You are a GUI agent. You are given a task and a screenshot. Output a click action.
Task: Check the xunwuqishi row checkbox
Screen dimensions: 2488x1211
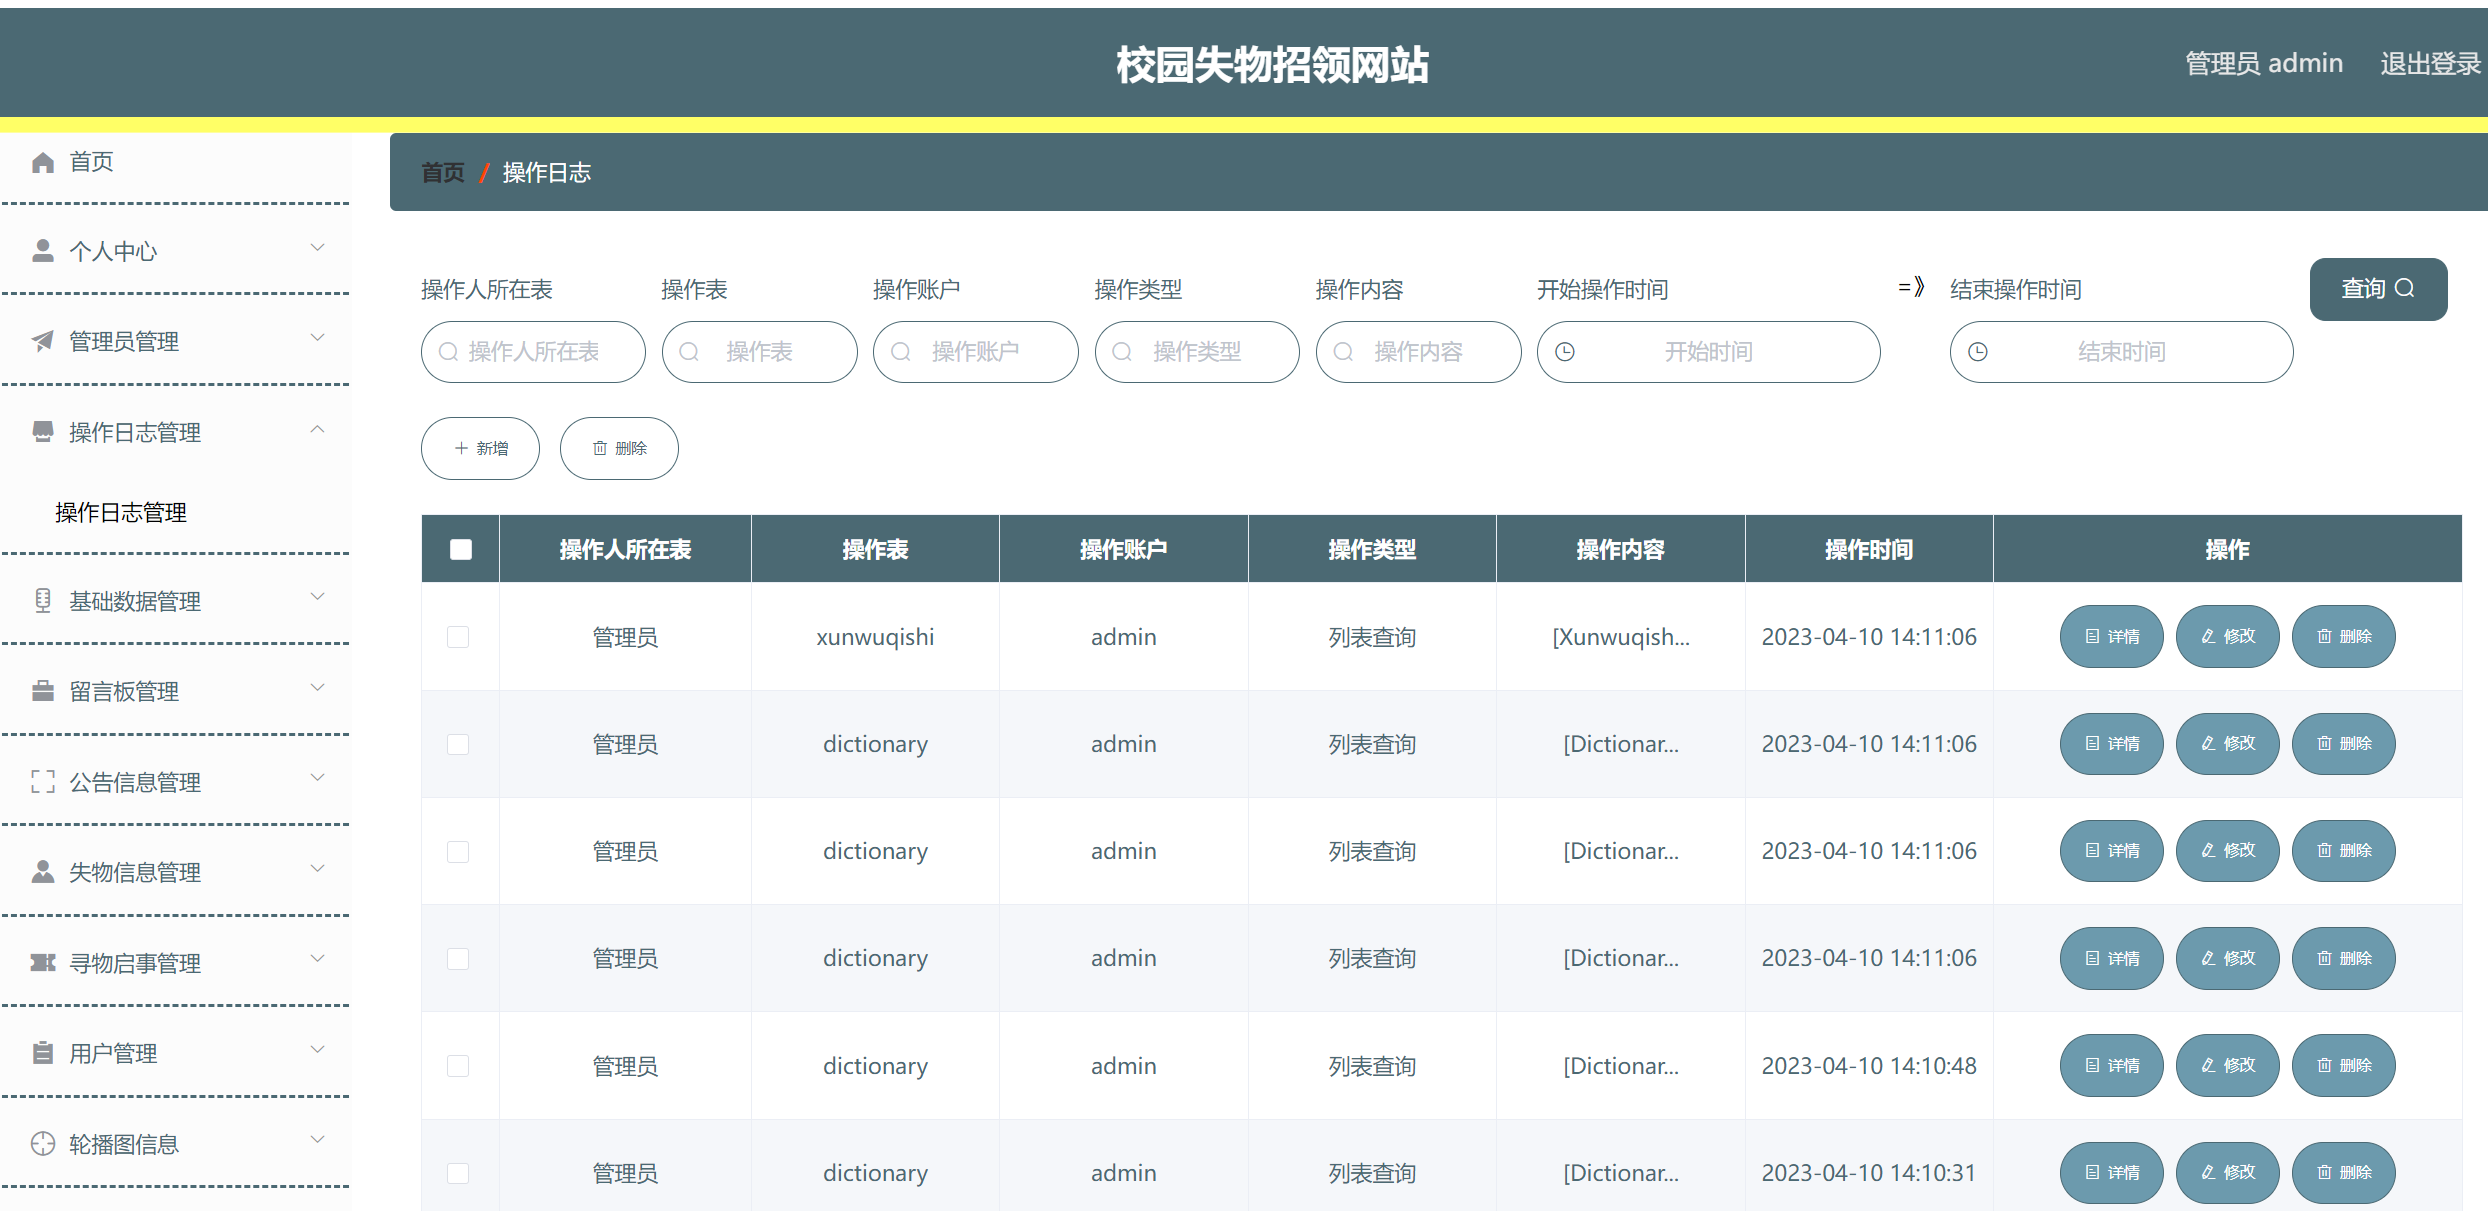tap(458, 637)
